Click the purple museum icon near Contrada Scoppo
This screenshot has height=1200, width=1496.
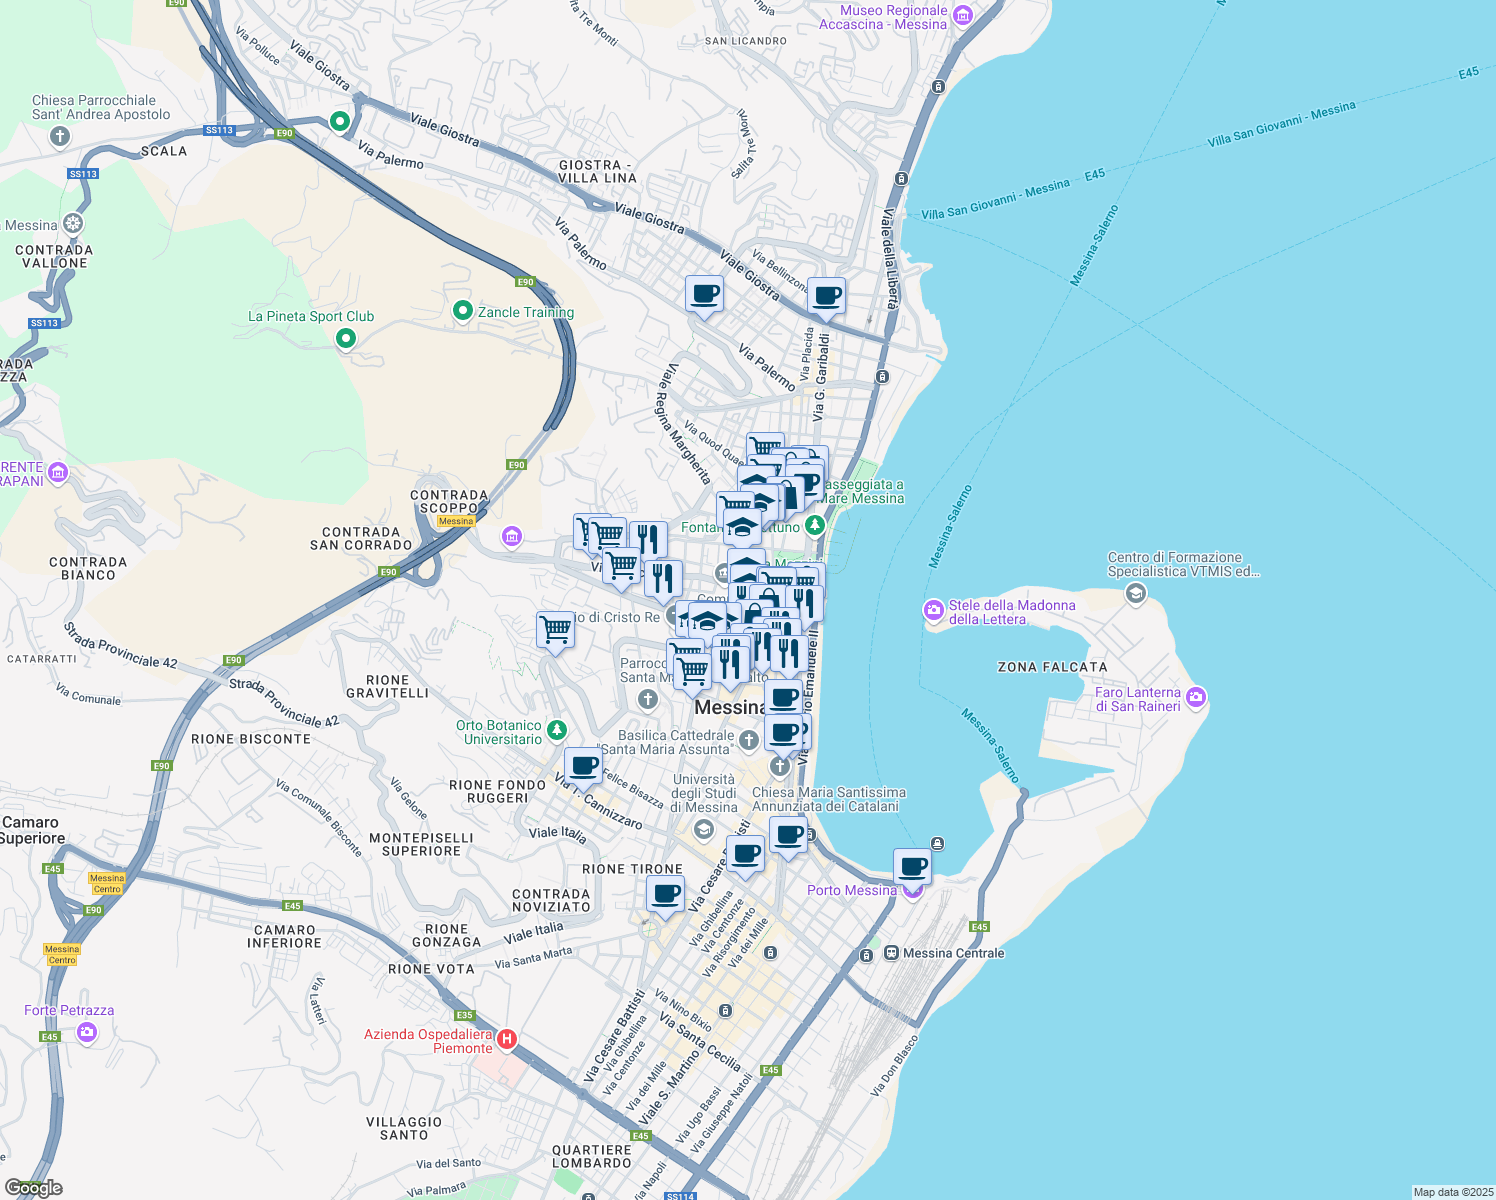pyautogui.click(x=512, y=537)
